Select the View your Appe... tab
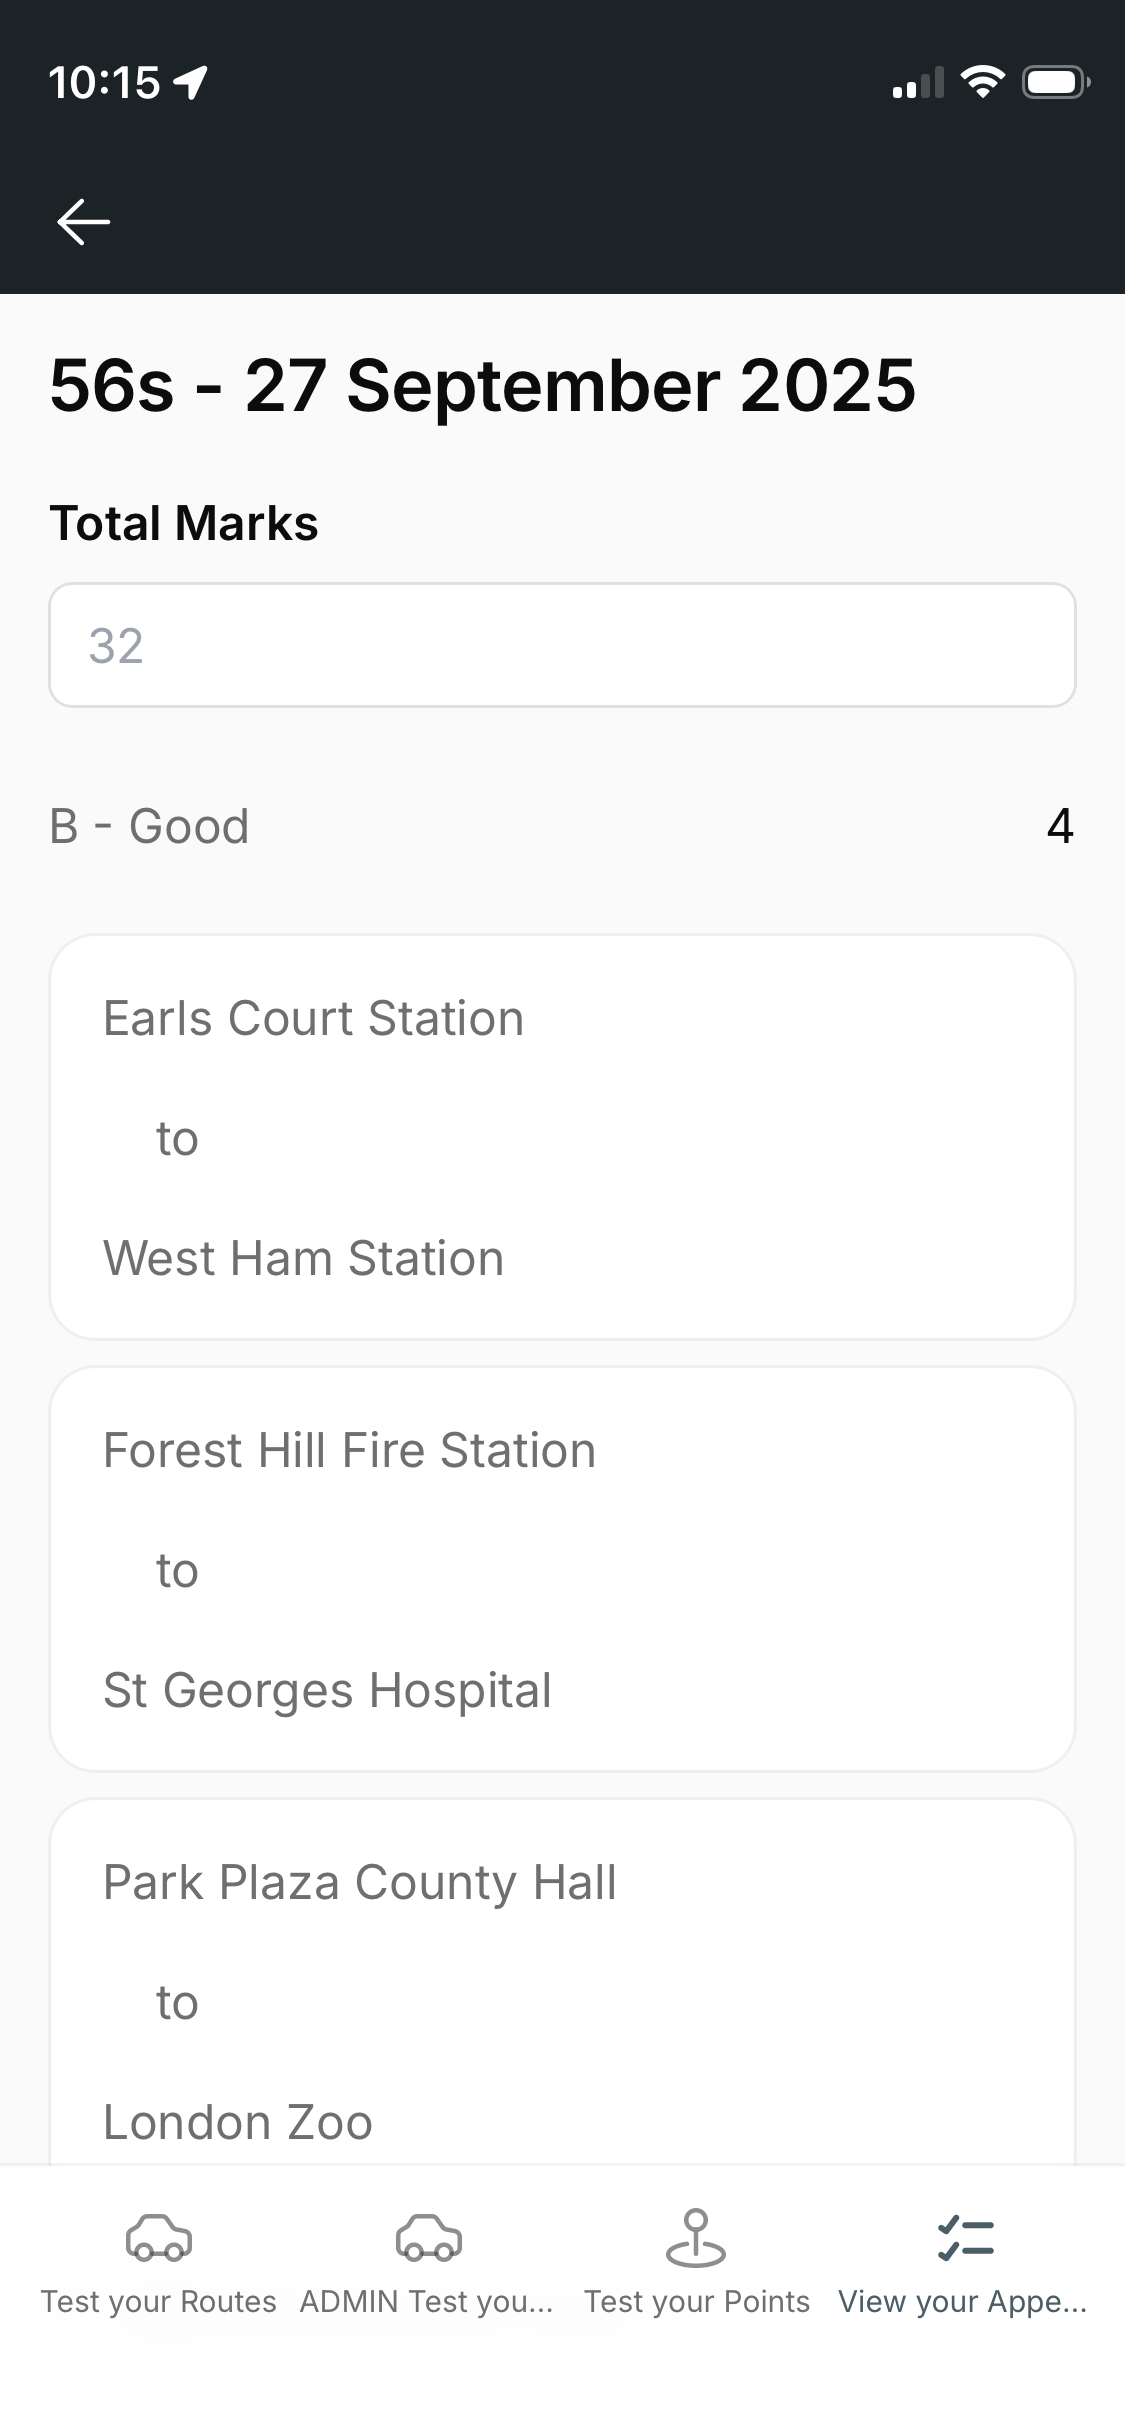Screen dimensions: 1125x2436 click(x=963, y=2301)
